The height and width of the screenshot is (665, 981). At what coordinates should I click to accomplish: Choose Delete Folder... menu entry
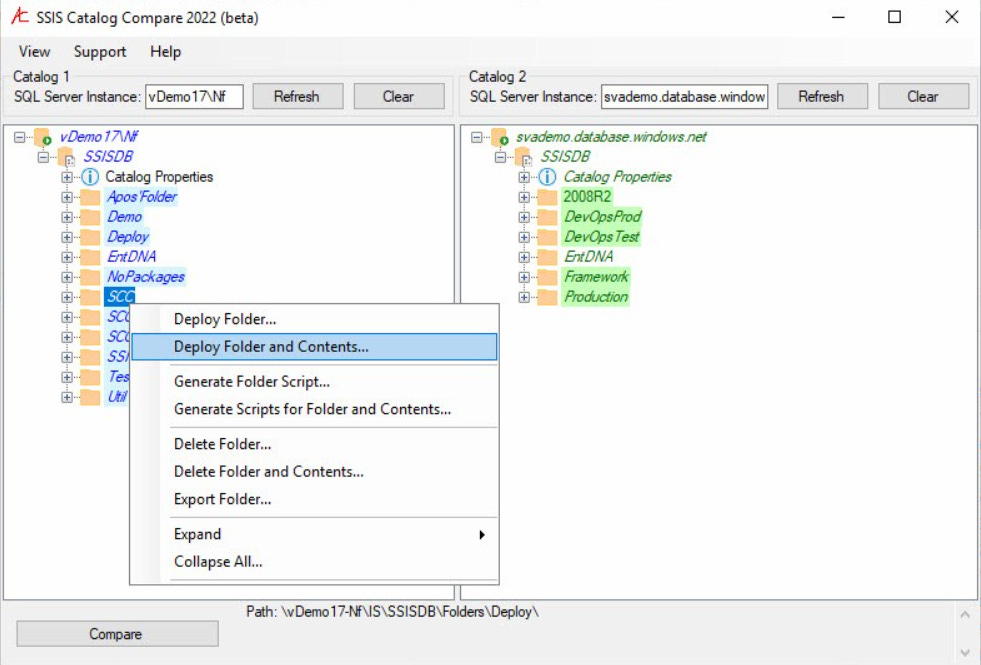tap(314, 444)
